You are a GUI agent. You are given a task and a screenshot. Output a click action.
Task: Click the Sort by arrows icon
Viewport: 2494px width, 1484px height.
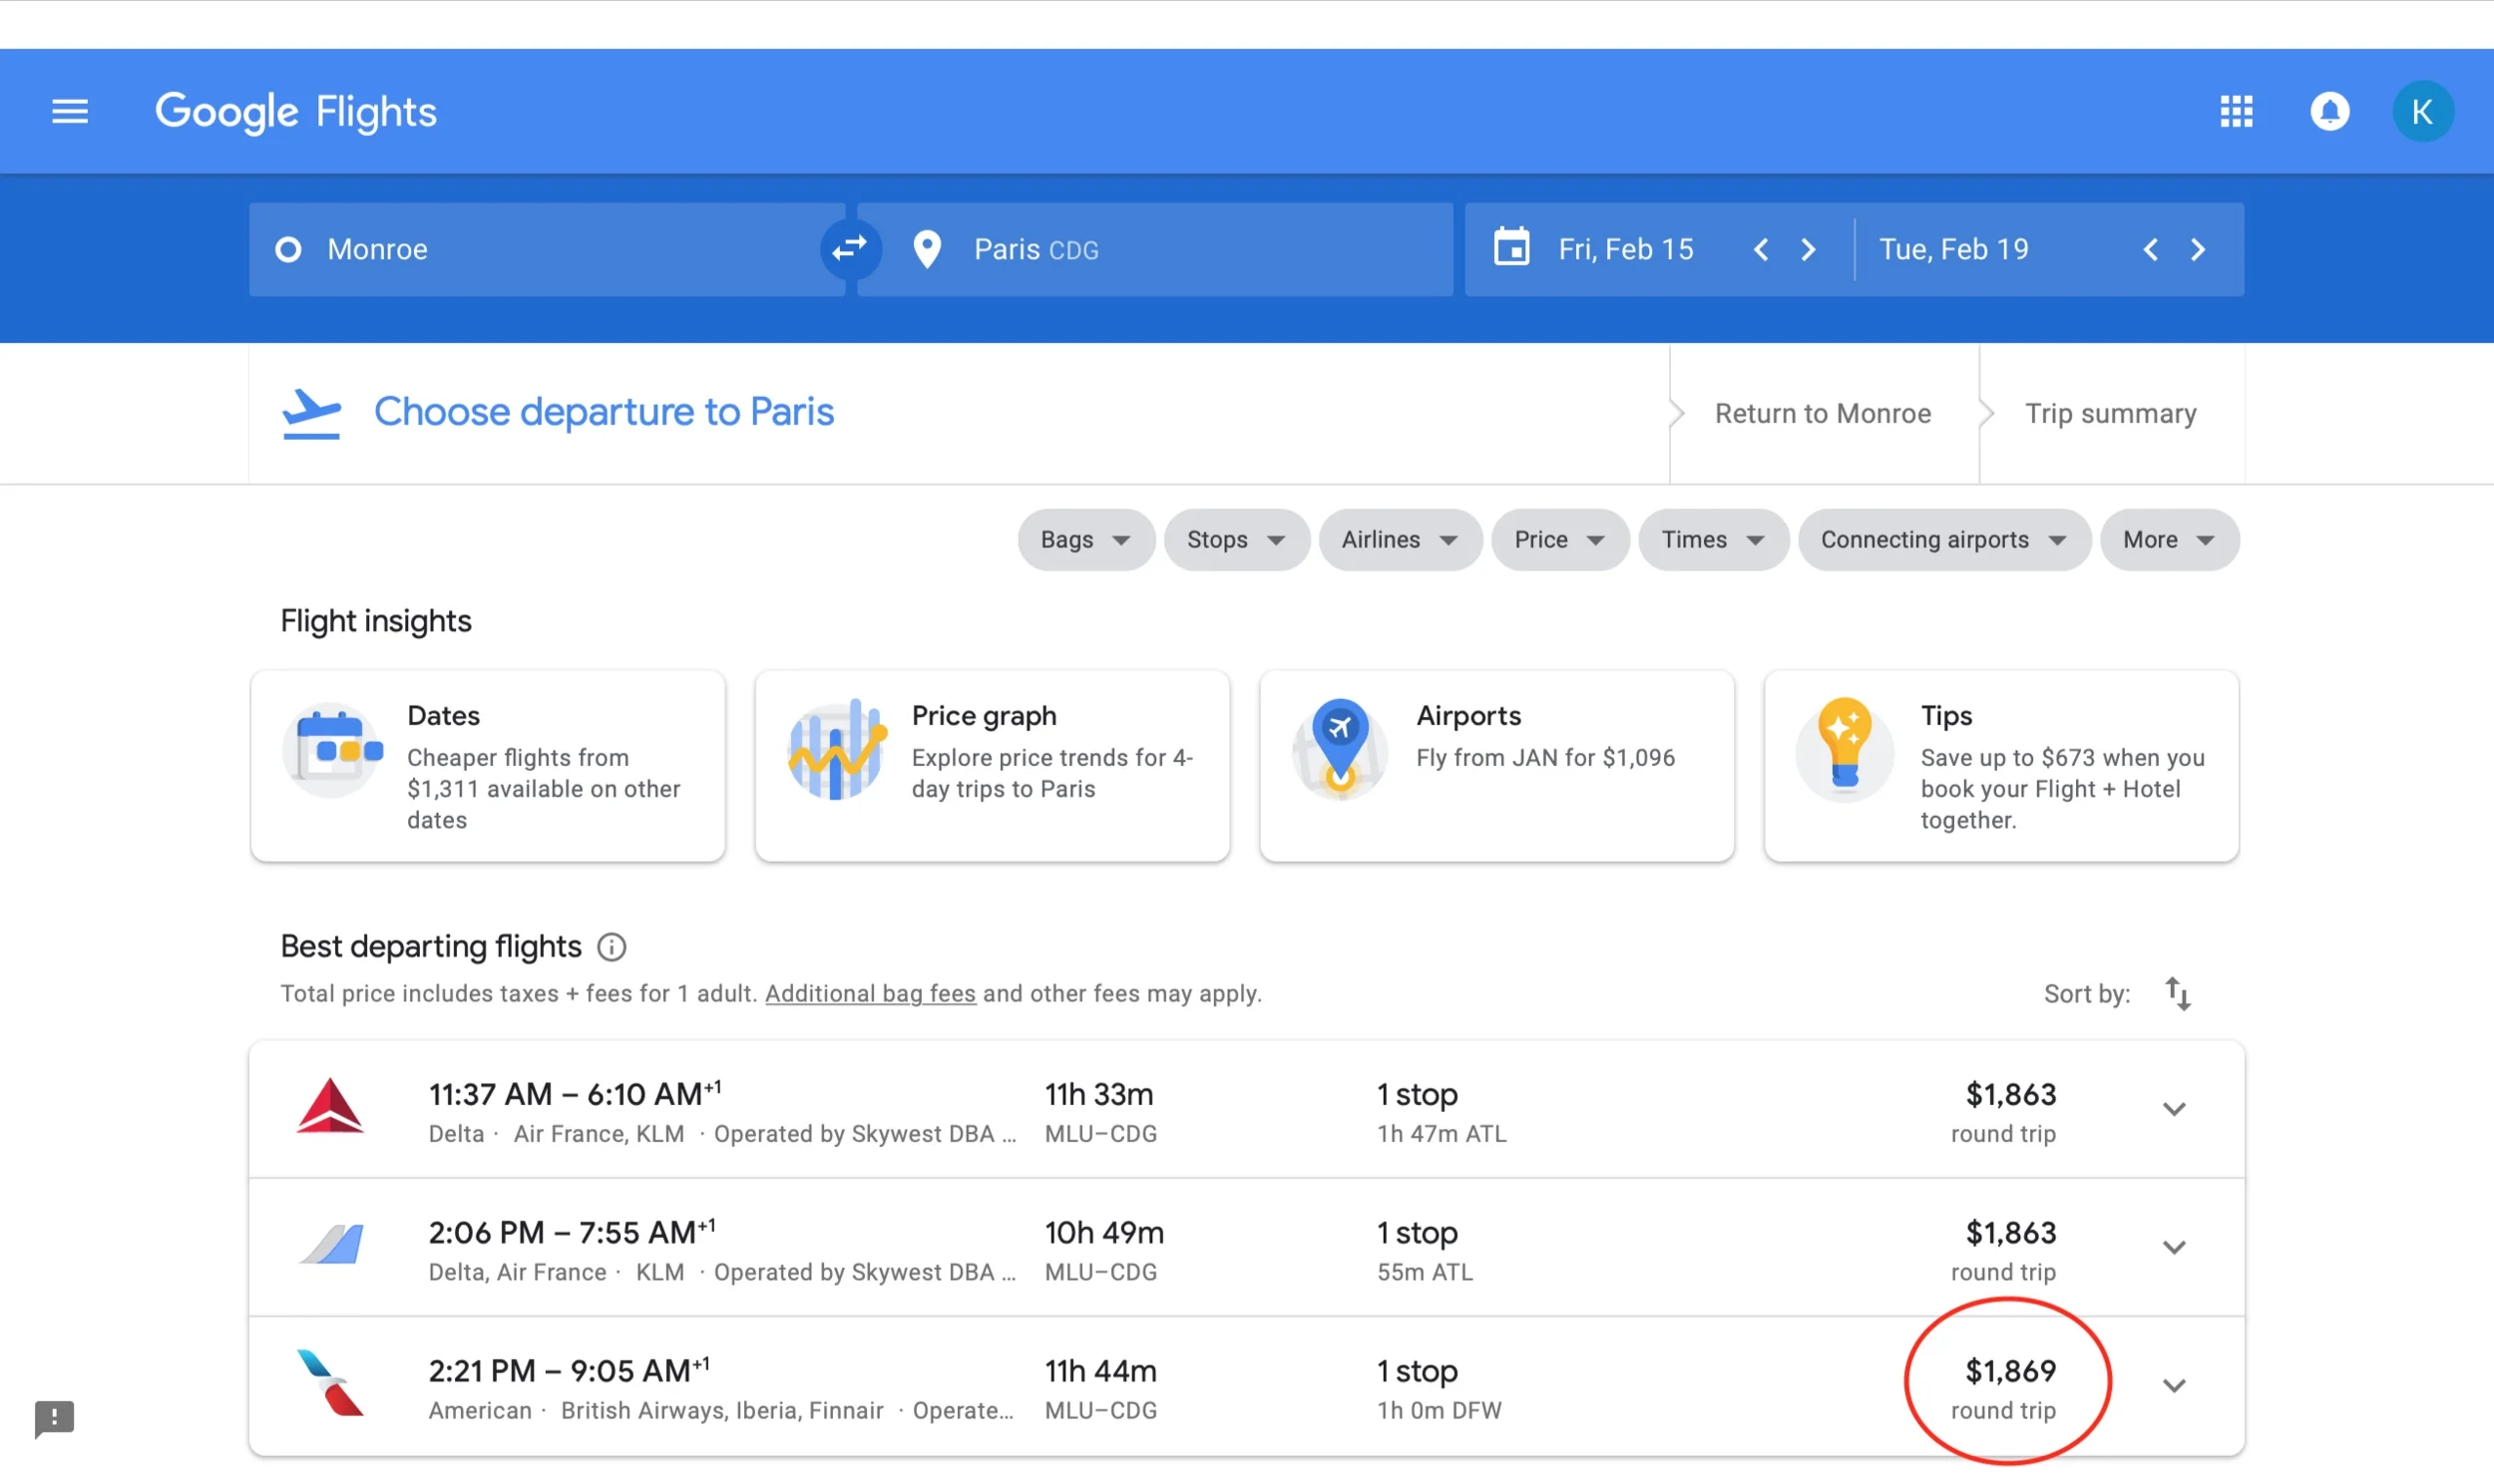[x=2177, y=993]
